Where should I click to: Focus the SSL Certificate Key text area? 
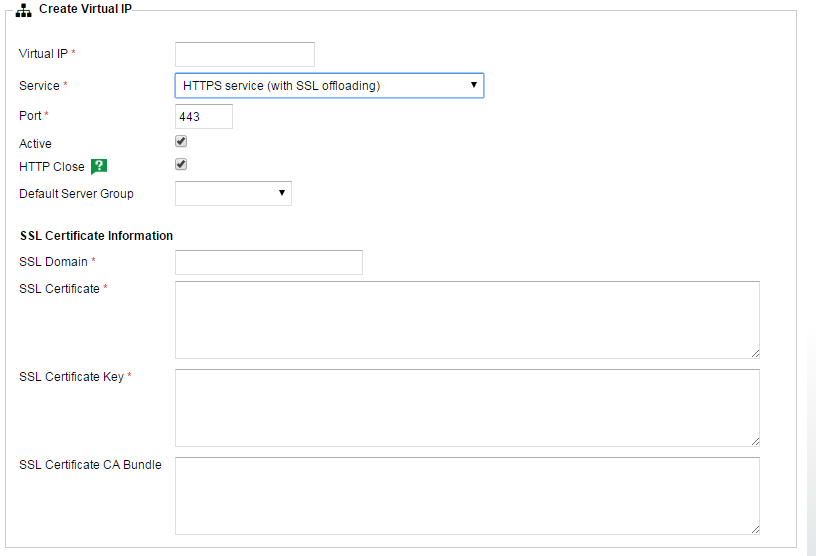pyautogui.click(x=467, y=407)
